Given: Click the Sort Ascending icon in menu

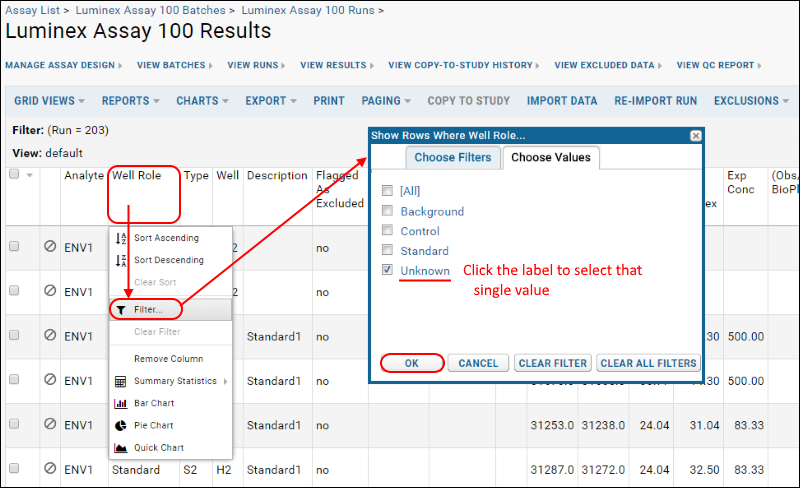Looking at the screenshot, I should tap(121, 238).
